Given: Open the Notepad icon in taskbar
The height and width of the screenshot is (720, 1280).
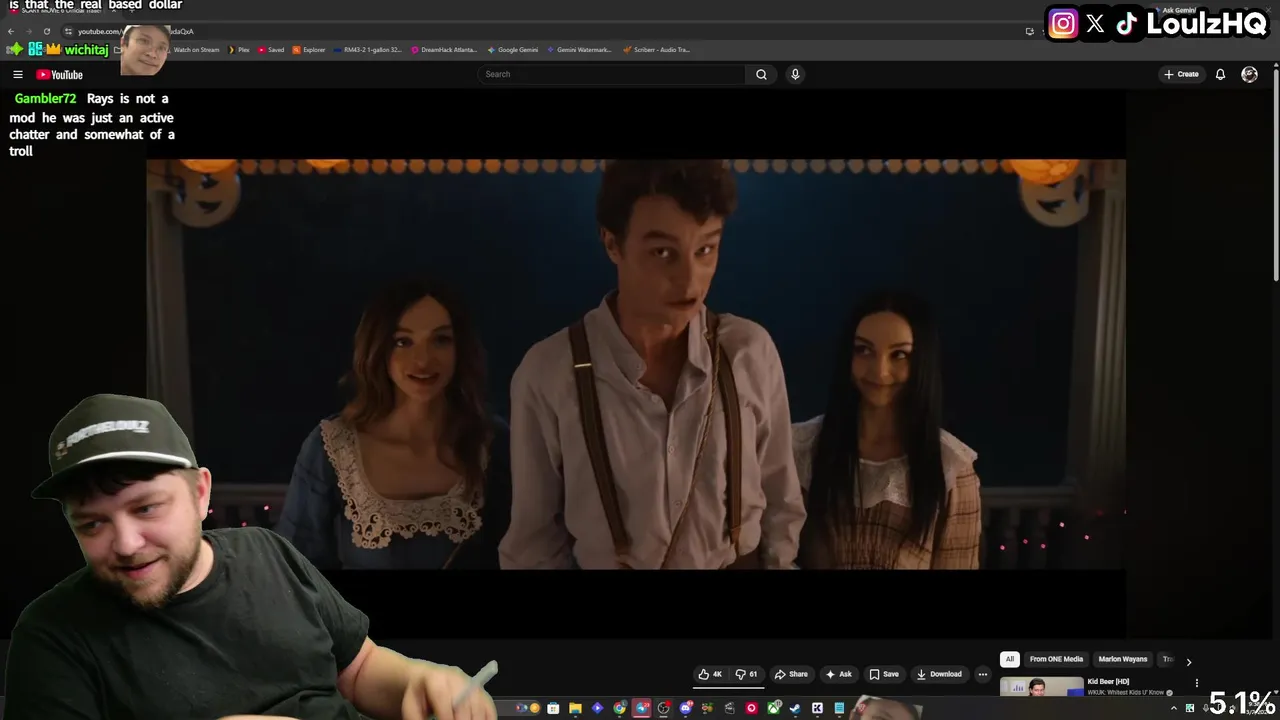Looking at the screenshot, I should point(839,708).
